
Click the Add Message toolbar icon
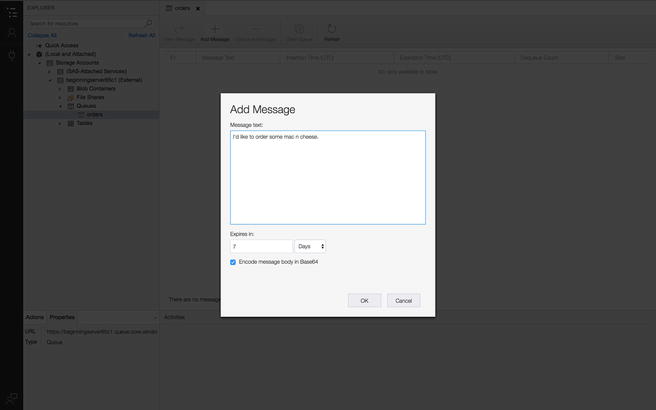coord(214,32)
